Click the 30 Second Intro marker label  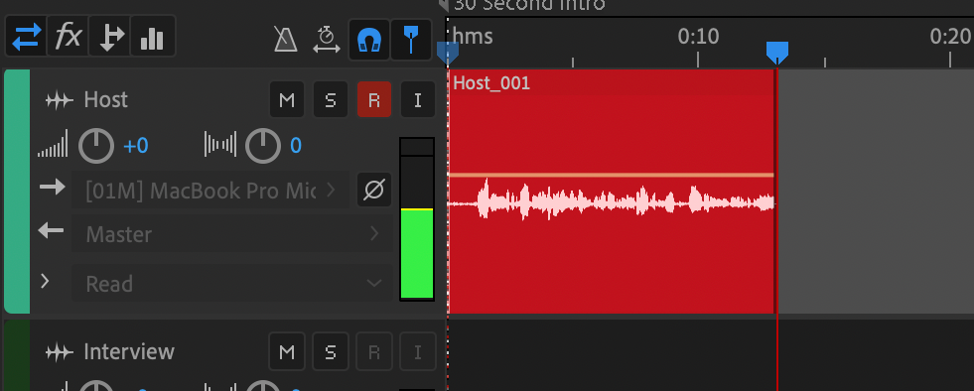(529, 6)
